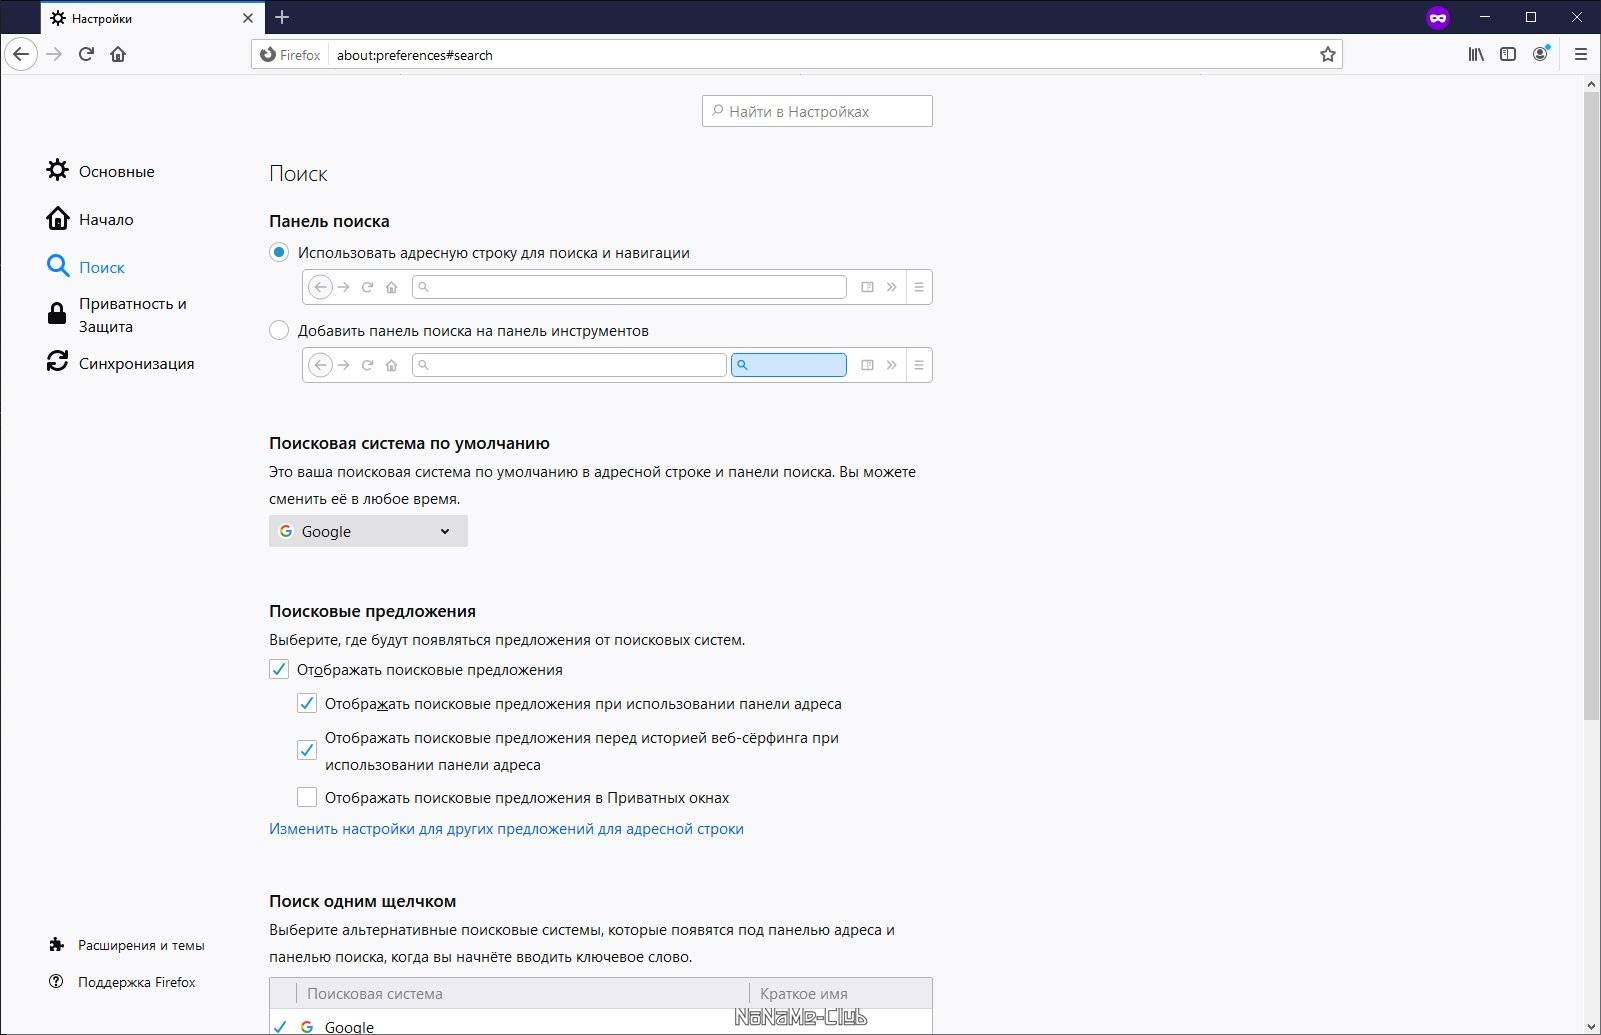Screen dimensions: 1601x1035
Task: Bookmark this page with the star icon
Action: (x=1327, y=54)
